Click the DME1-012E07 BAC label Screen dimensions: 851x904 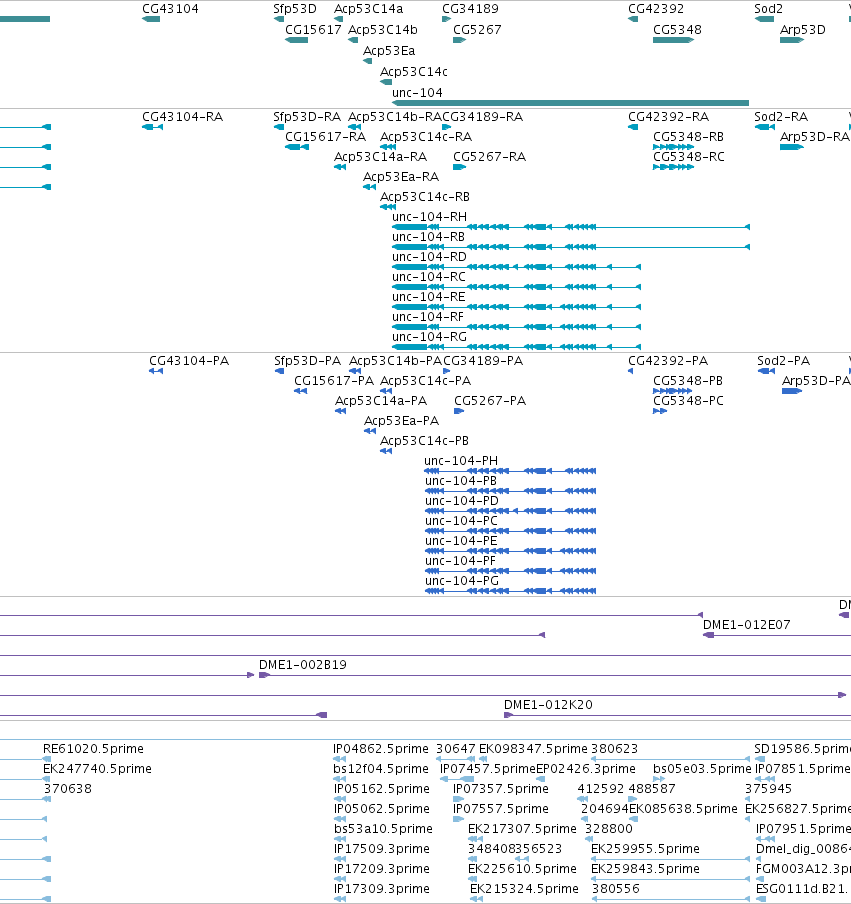pyautogui.click(x=746, y=624)
